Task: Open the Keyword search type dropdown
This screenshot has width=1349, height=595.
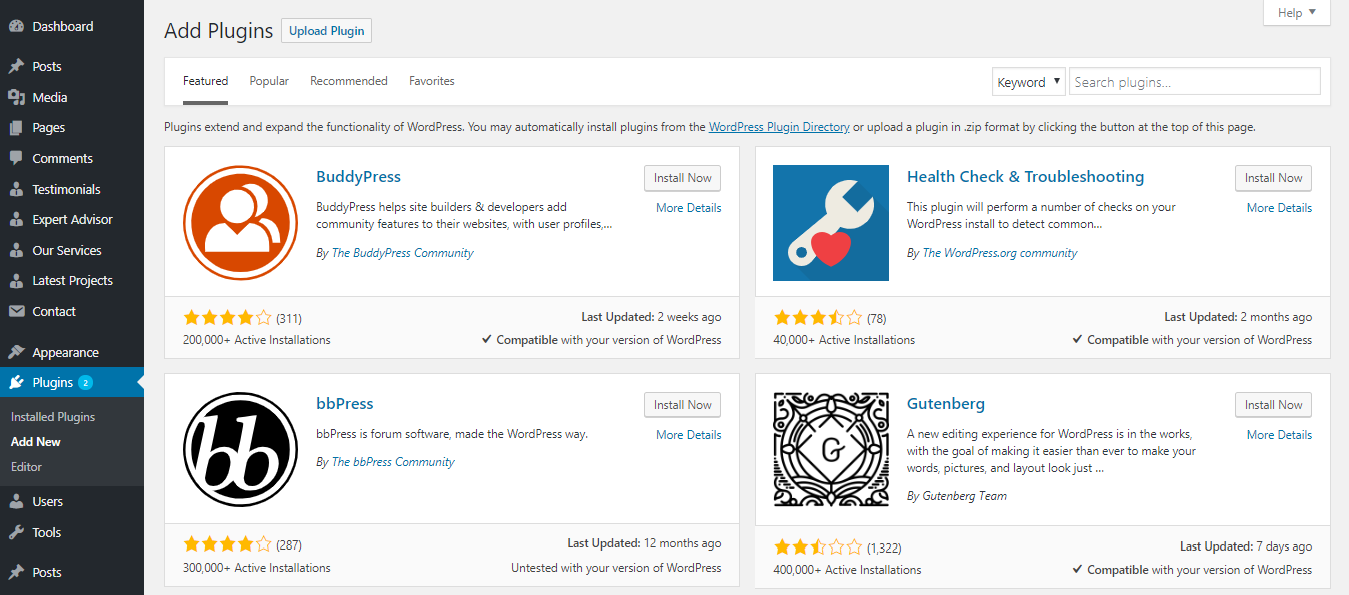Action: [x=1028, y=82]
